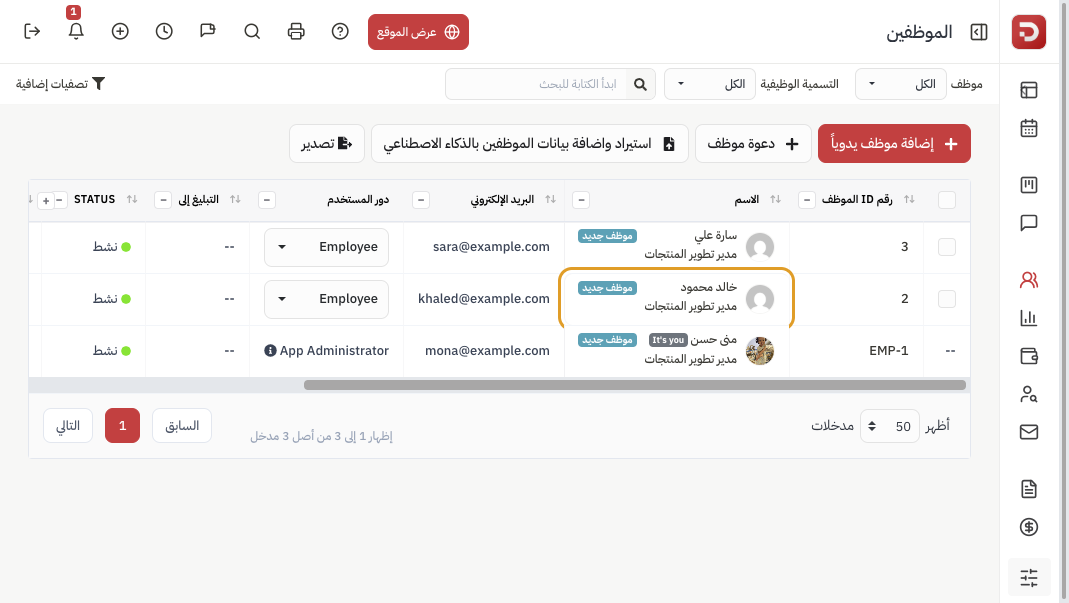This screenshot has height=603, width=1069.
Task: Open the dollar coin icon in sidebar
Action: [x=1029, y=527]
